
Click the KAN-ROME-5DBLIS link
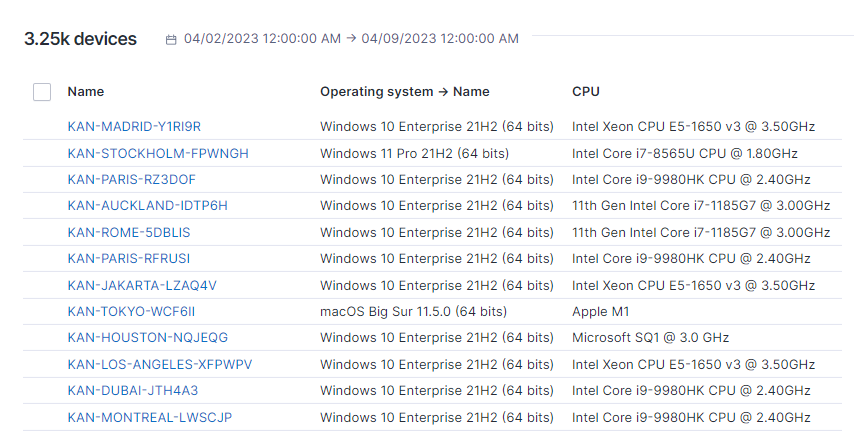pos(129,233)
